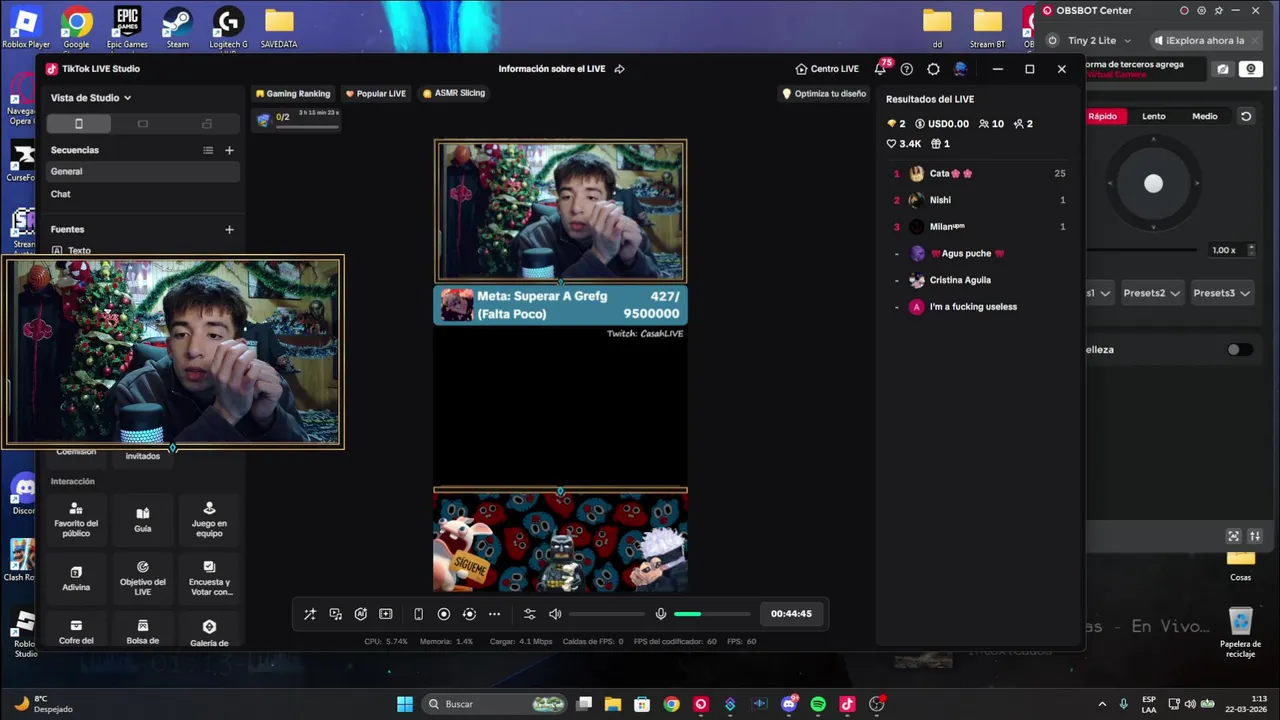Select the dual layout mode
The width and height of the screenshot is (1280, 720).
coord(207,124)
